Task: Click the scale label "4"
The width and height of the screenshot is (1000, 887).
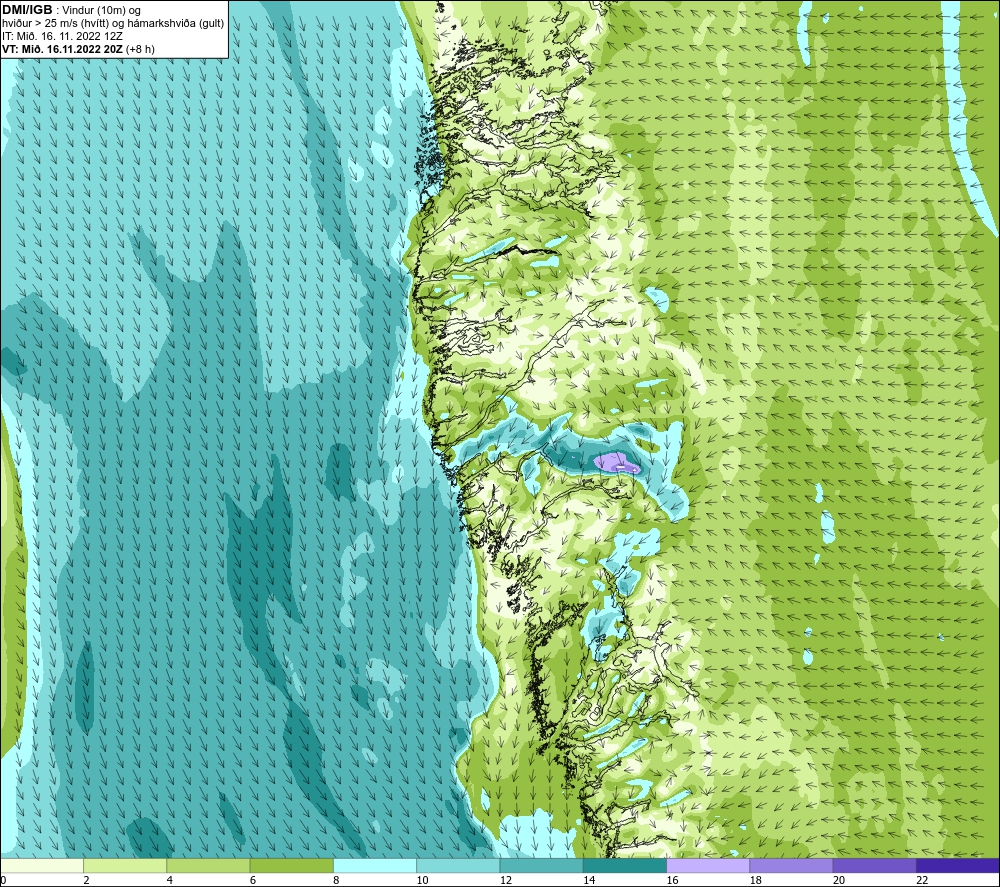Action: pos(170,880)
